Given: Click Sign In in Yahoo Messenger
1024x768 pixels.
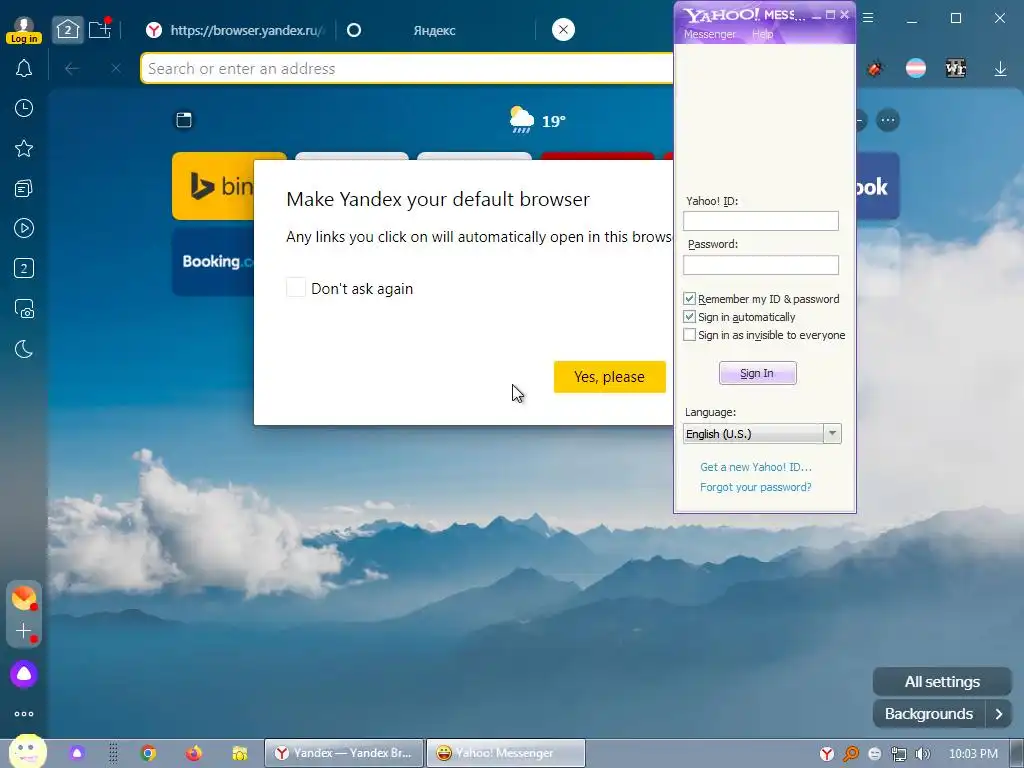Looking at the screenshot, I should (x=758, y=373).
